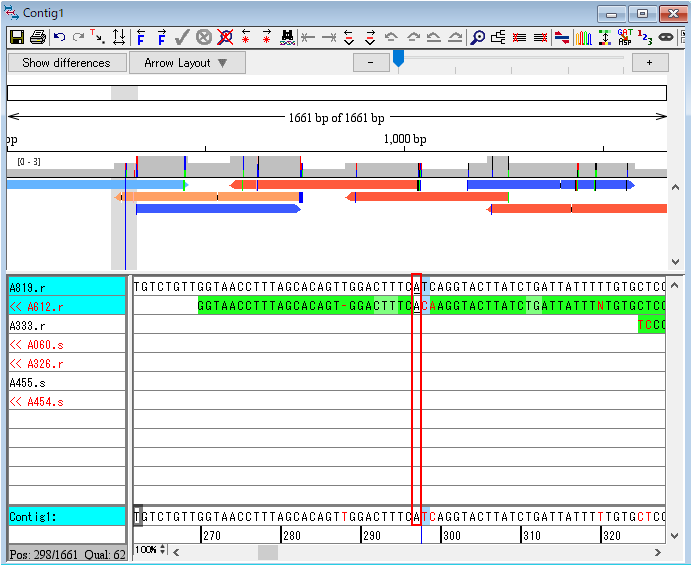
Task: Select the red T with arrow tool
Action: (97, 37)
